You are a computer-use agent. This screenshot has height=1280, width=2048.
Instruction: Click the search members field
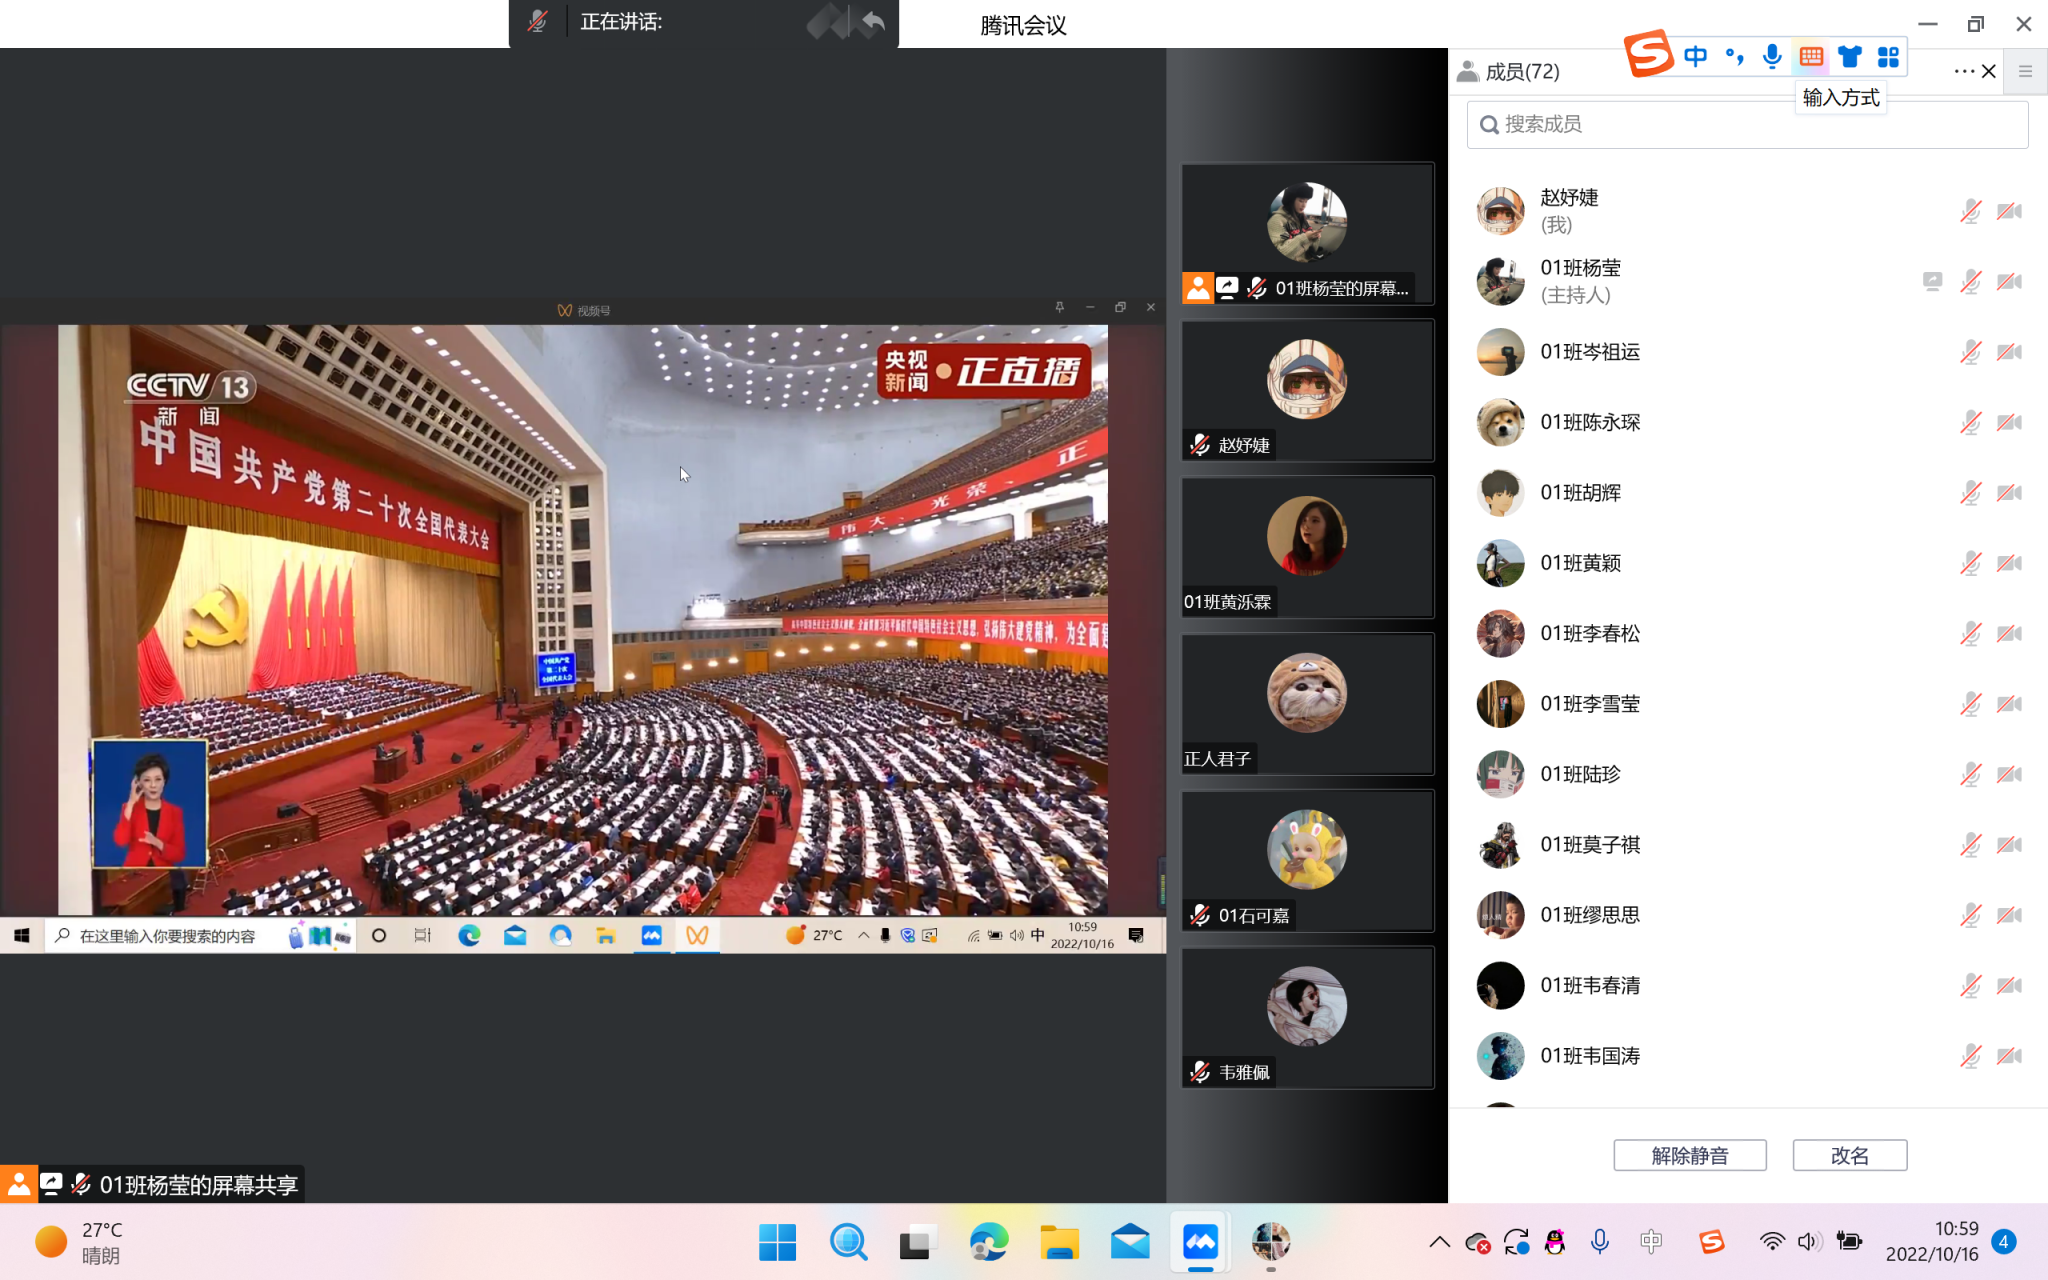[x=1747, y=124]
